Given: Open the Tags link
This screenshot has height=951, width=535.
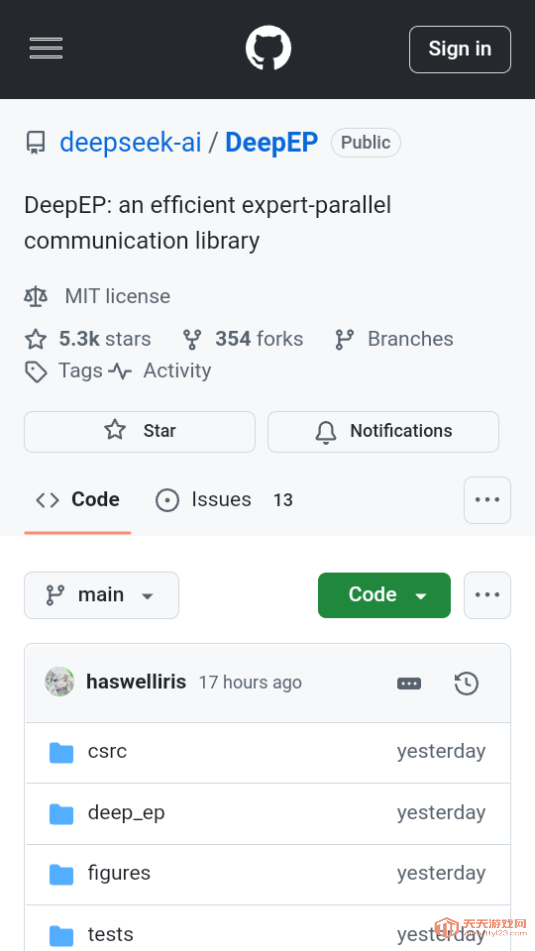Looking at the screenshot, I should click(64, 371).
